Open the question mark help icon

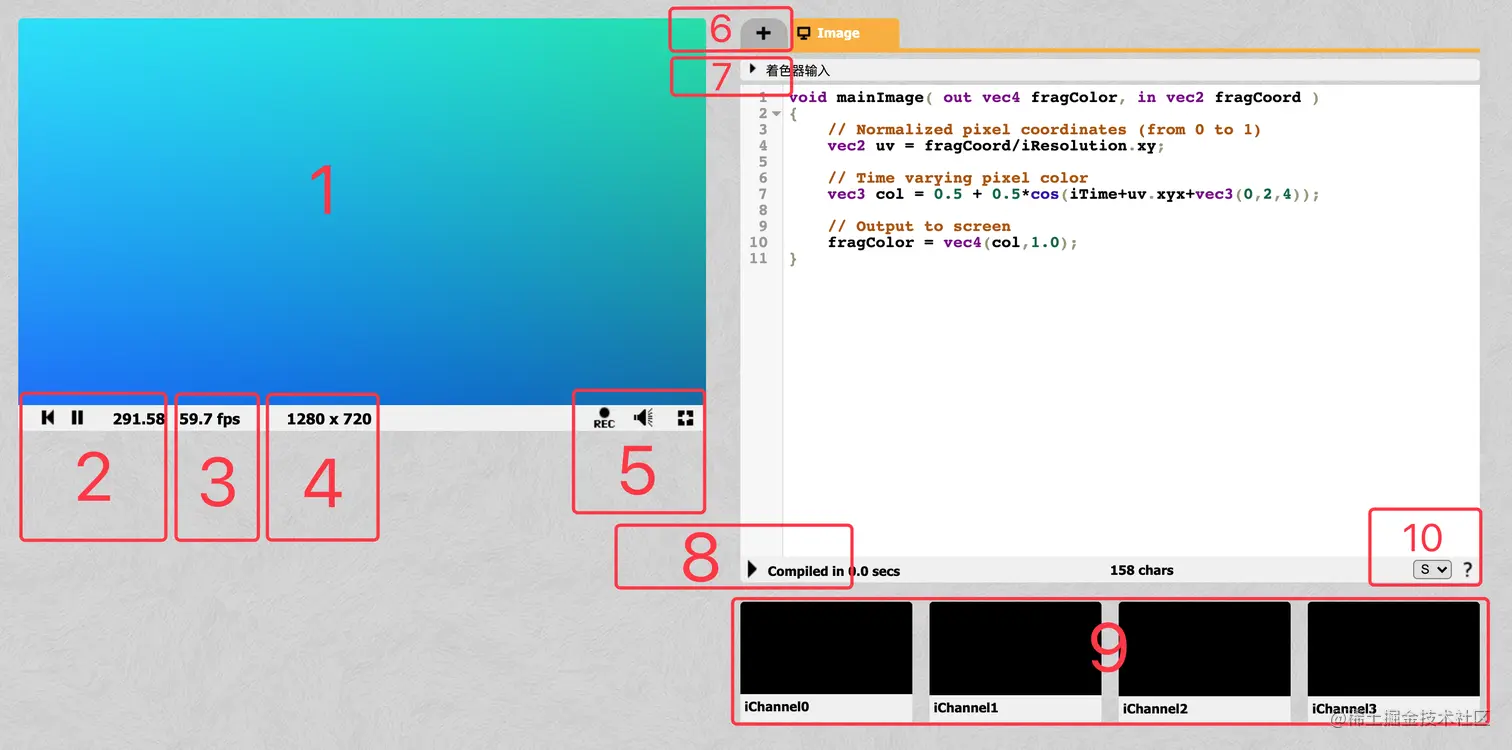(1467, 570)
